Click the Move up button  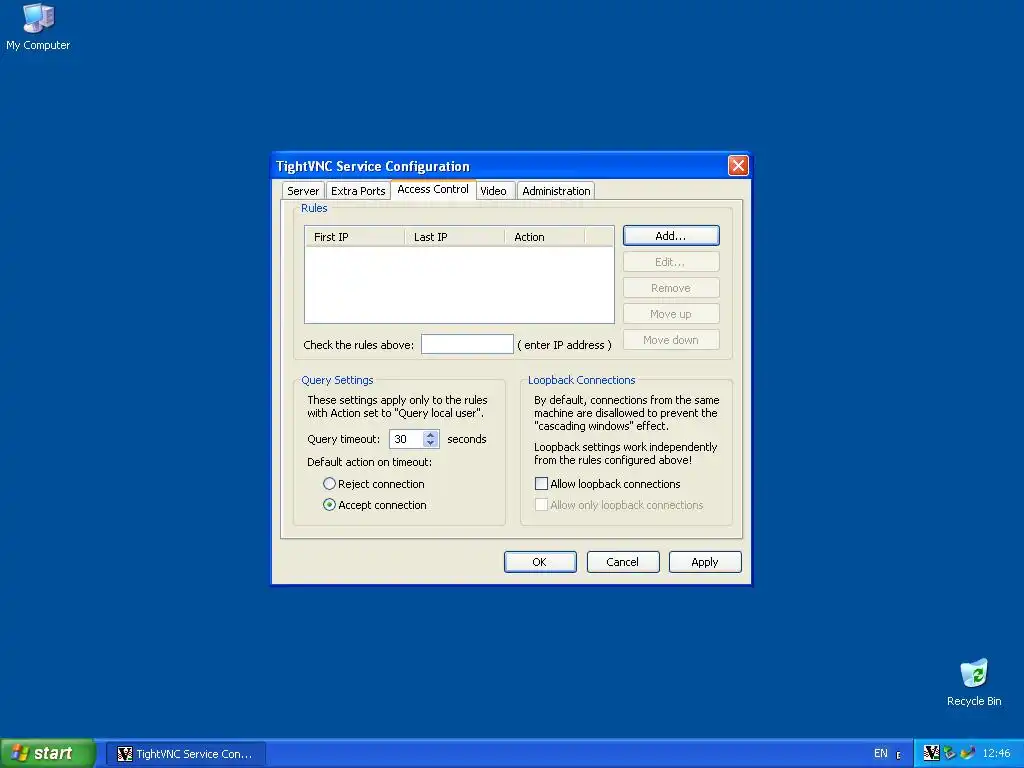[671, 314]
